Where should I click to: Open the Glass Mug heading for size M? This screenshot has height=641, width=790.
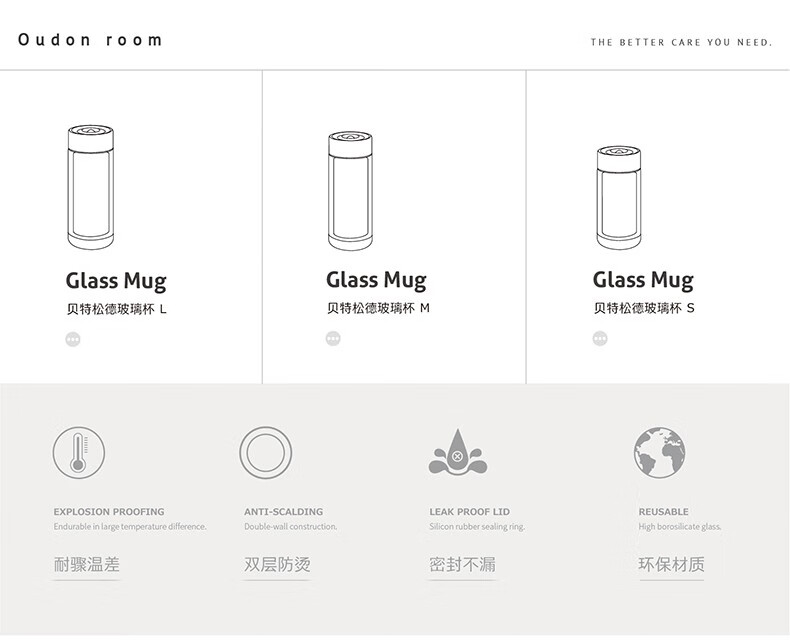(376, 280)
